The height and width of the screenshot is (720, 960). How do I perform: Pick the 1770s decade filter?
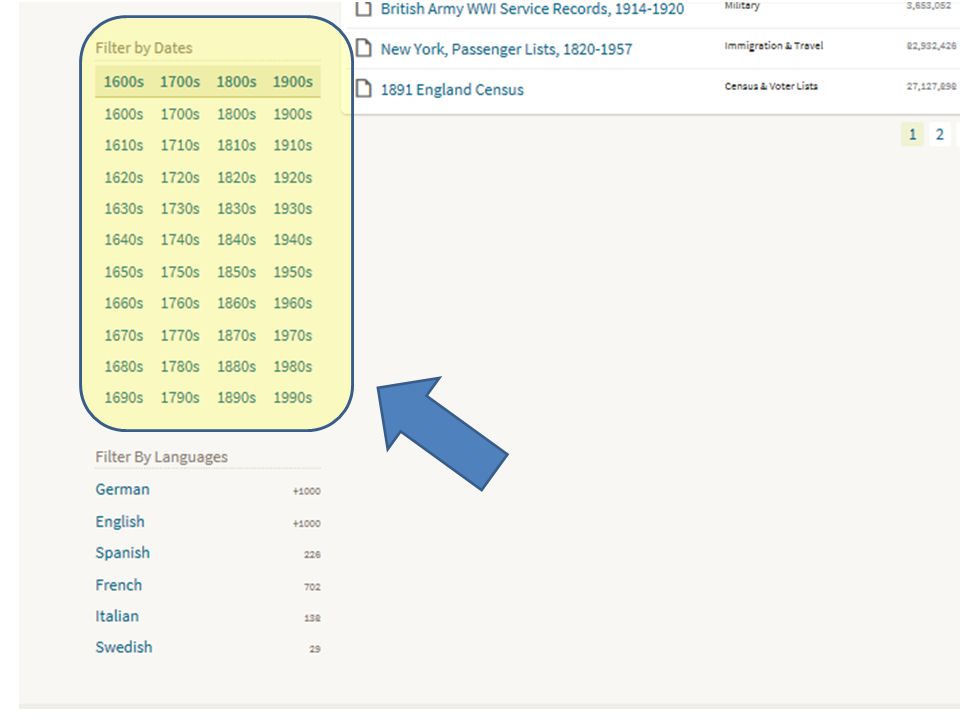180,336
